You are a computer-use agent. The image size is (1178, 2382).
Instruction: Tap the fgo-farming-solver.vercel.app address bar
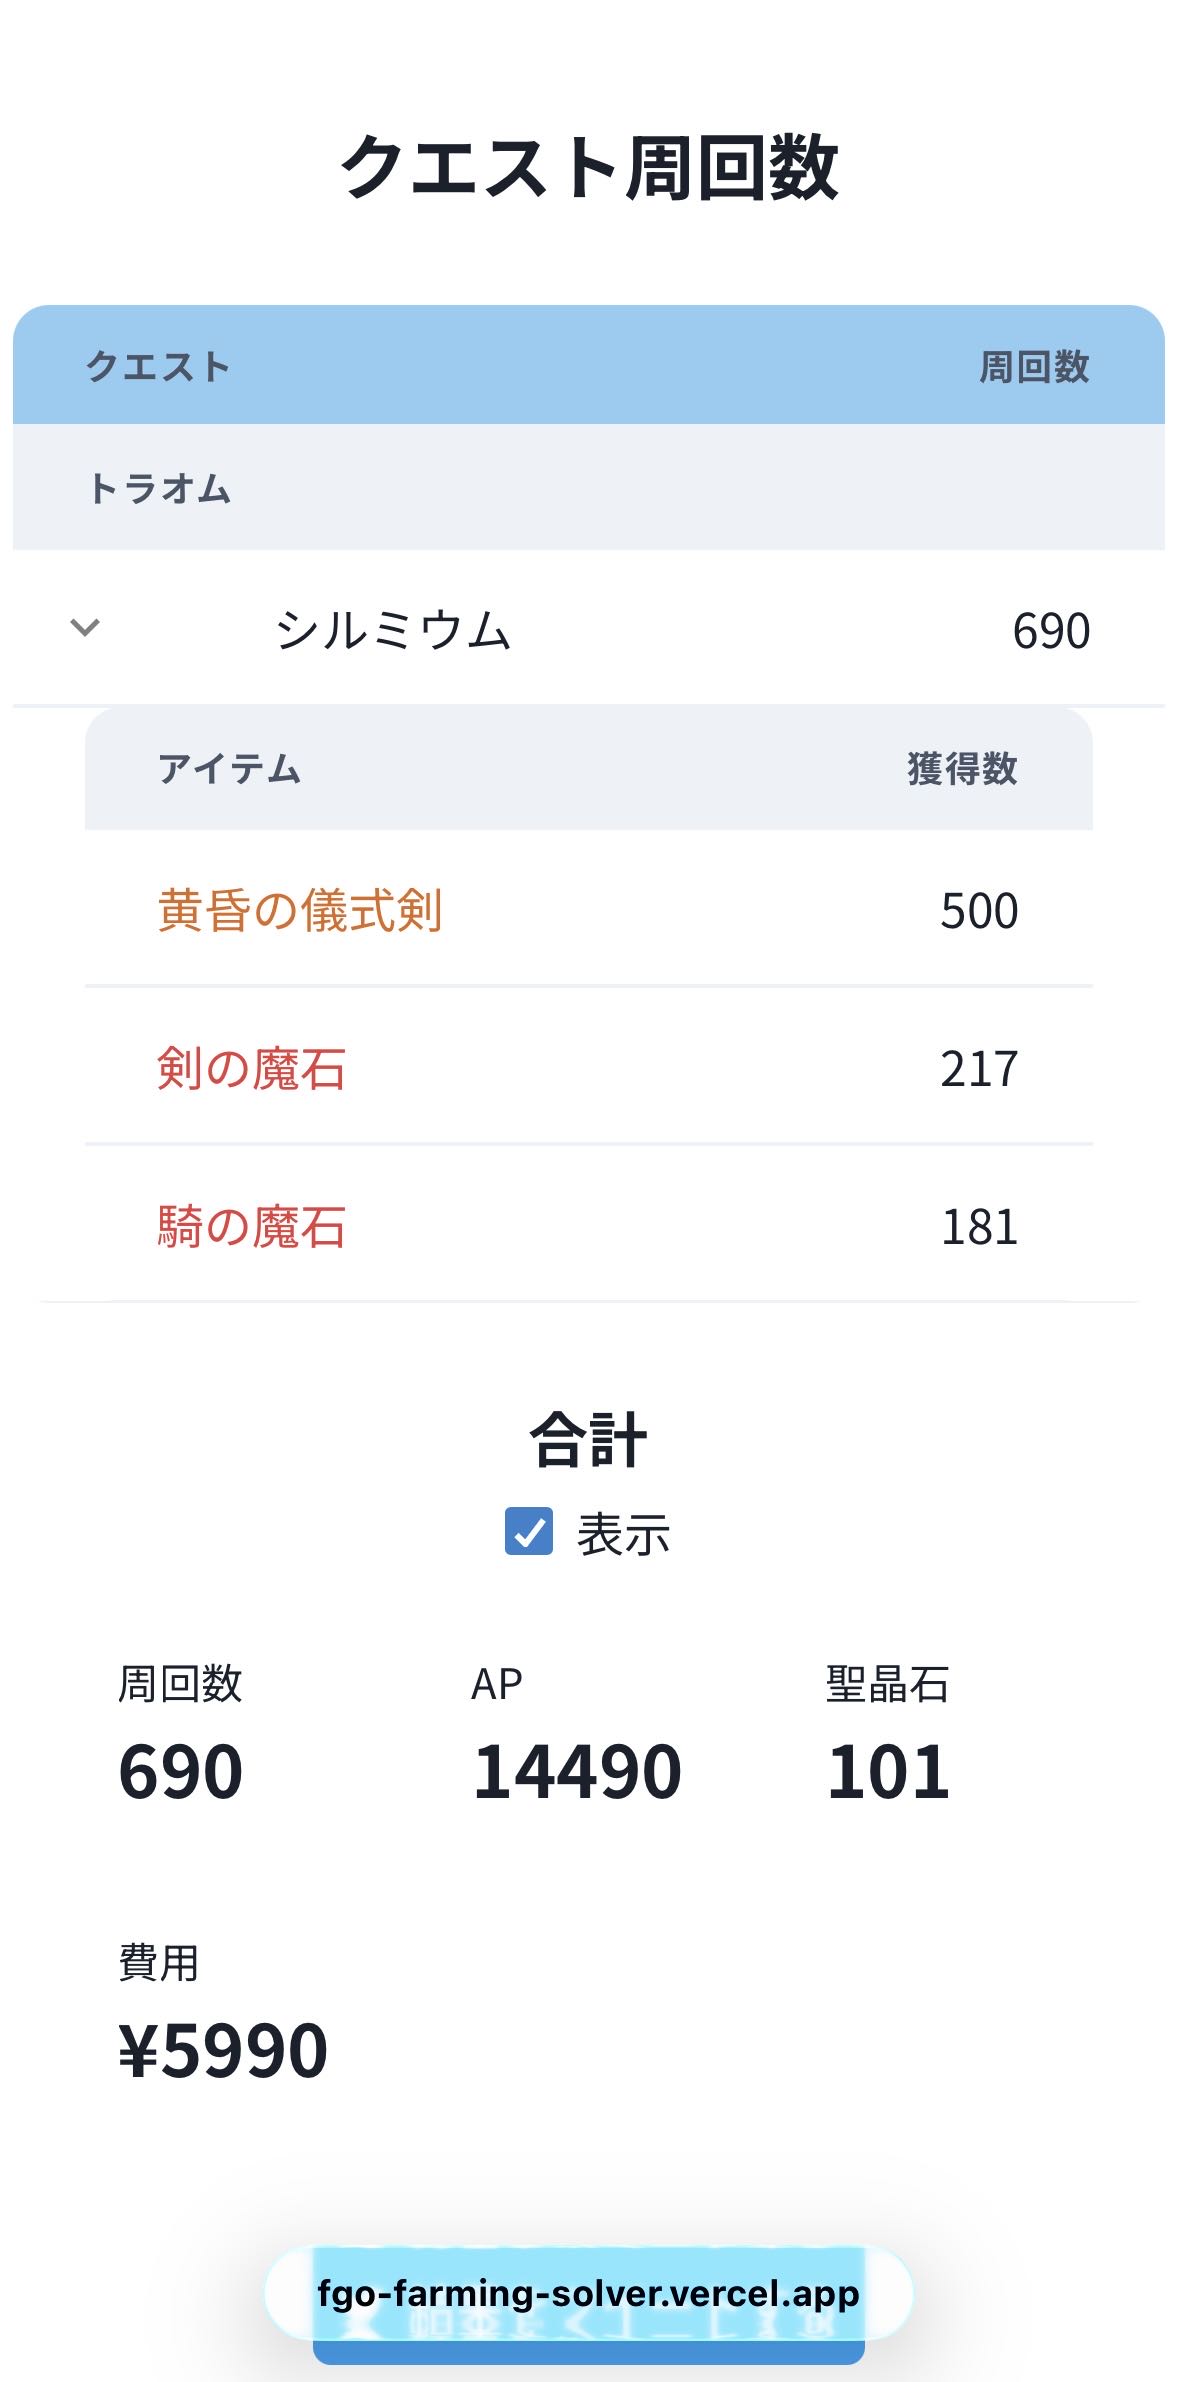point(588,2292)
